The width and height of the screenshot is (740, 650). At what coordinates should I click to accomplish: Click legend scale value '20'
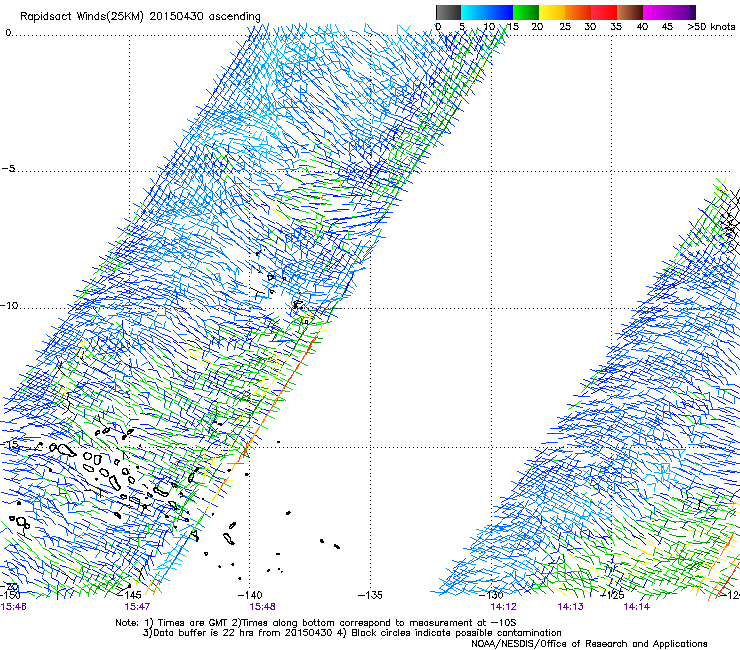pyautogui.click(x=537, y=27)
